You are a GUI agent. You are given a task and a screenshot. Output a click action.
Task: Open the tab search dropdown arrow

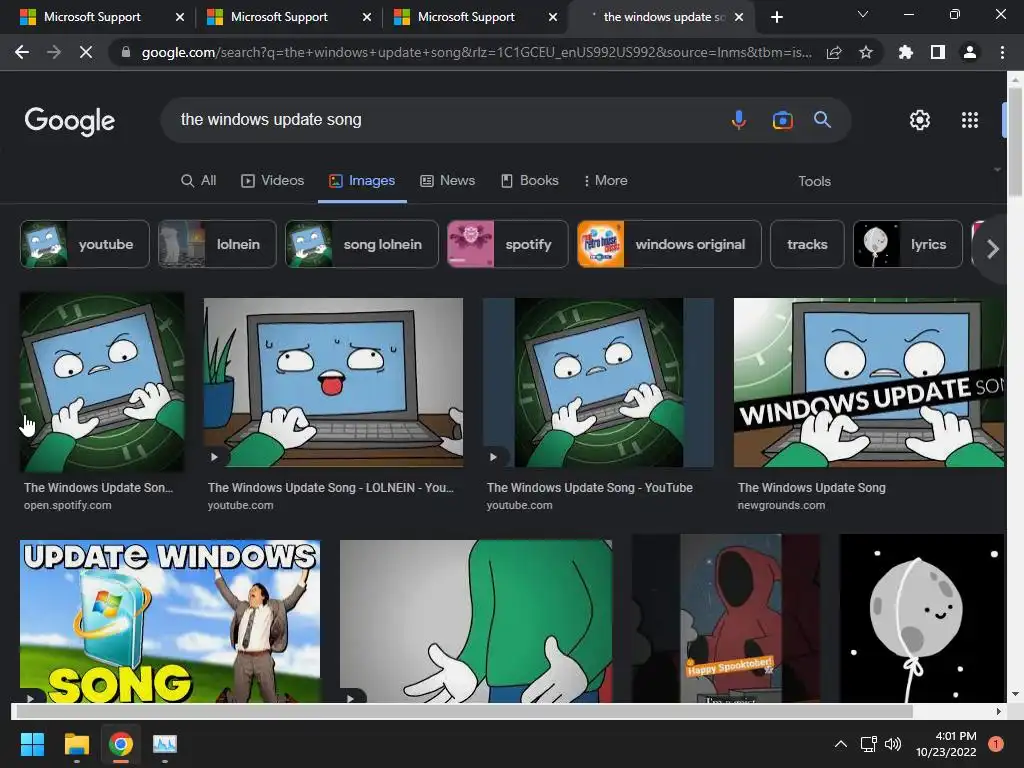(863, 14)
